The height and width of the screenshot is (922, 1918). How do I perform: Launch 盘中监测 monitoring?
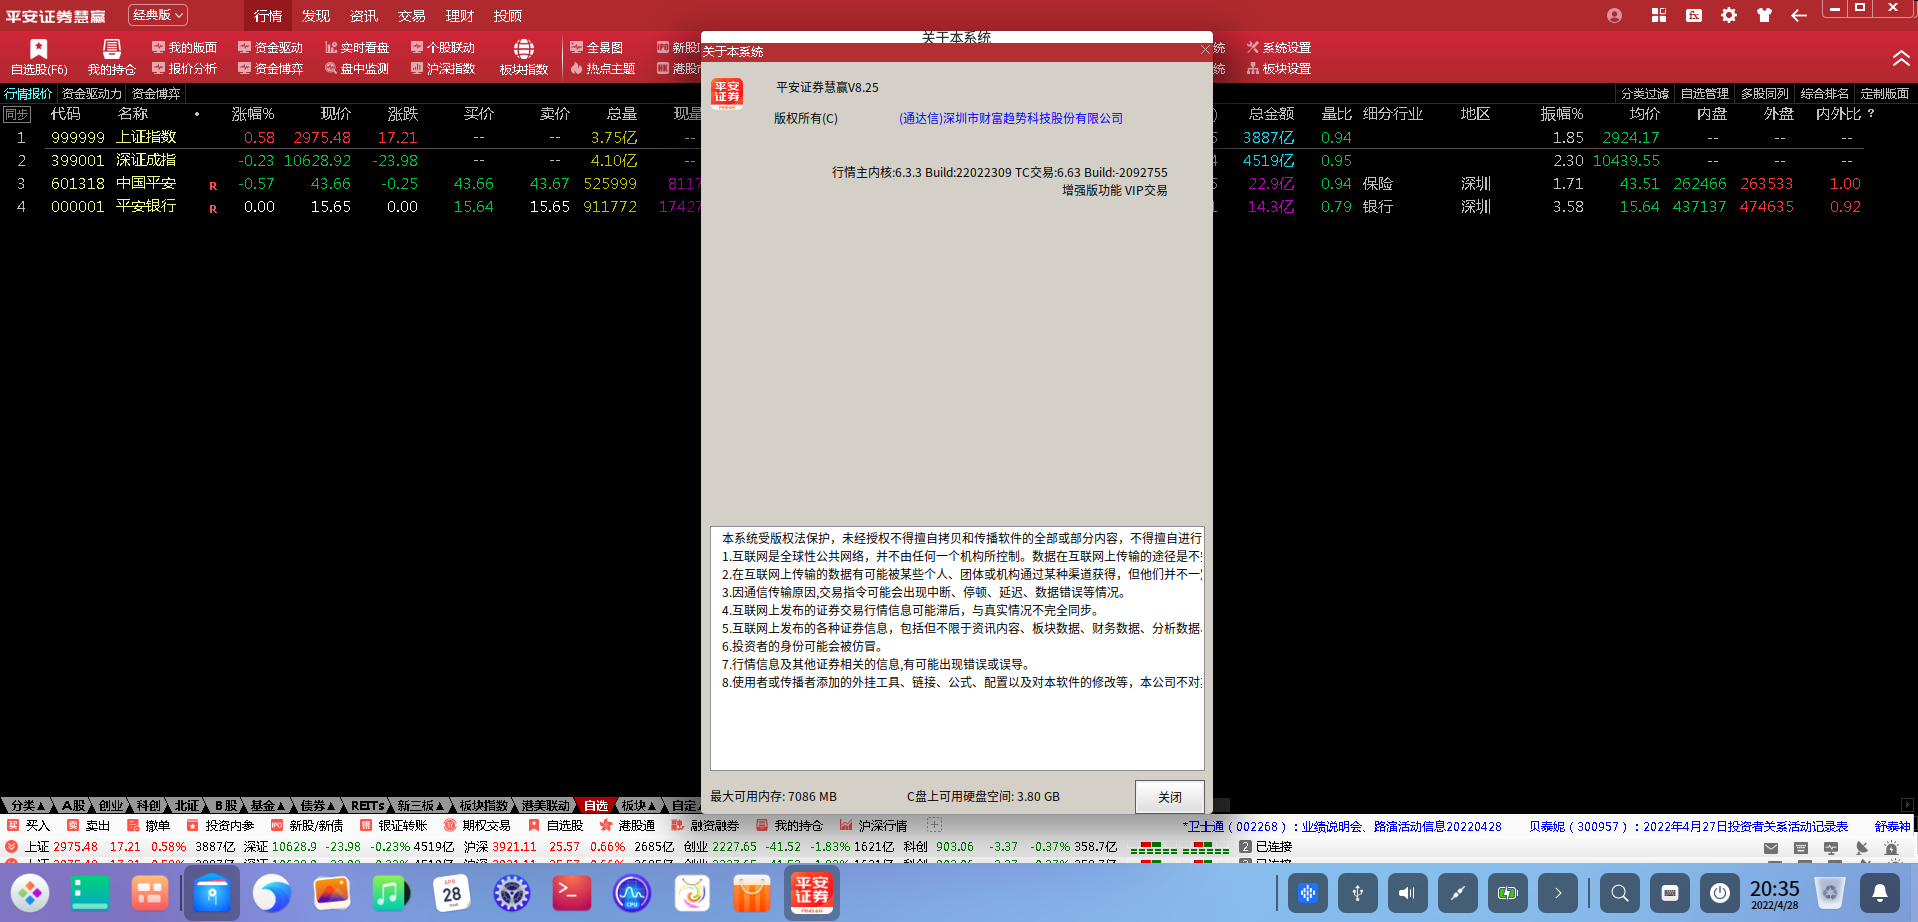tap(356, 68)
